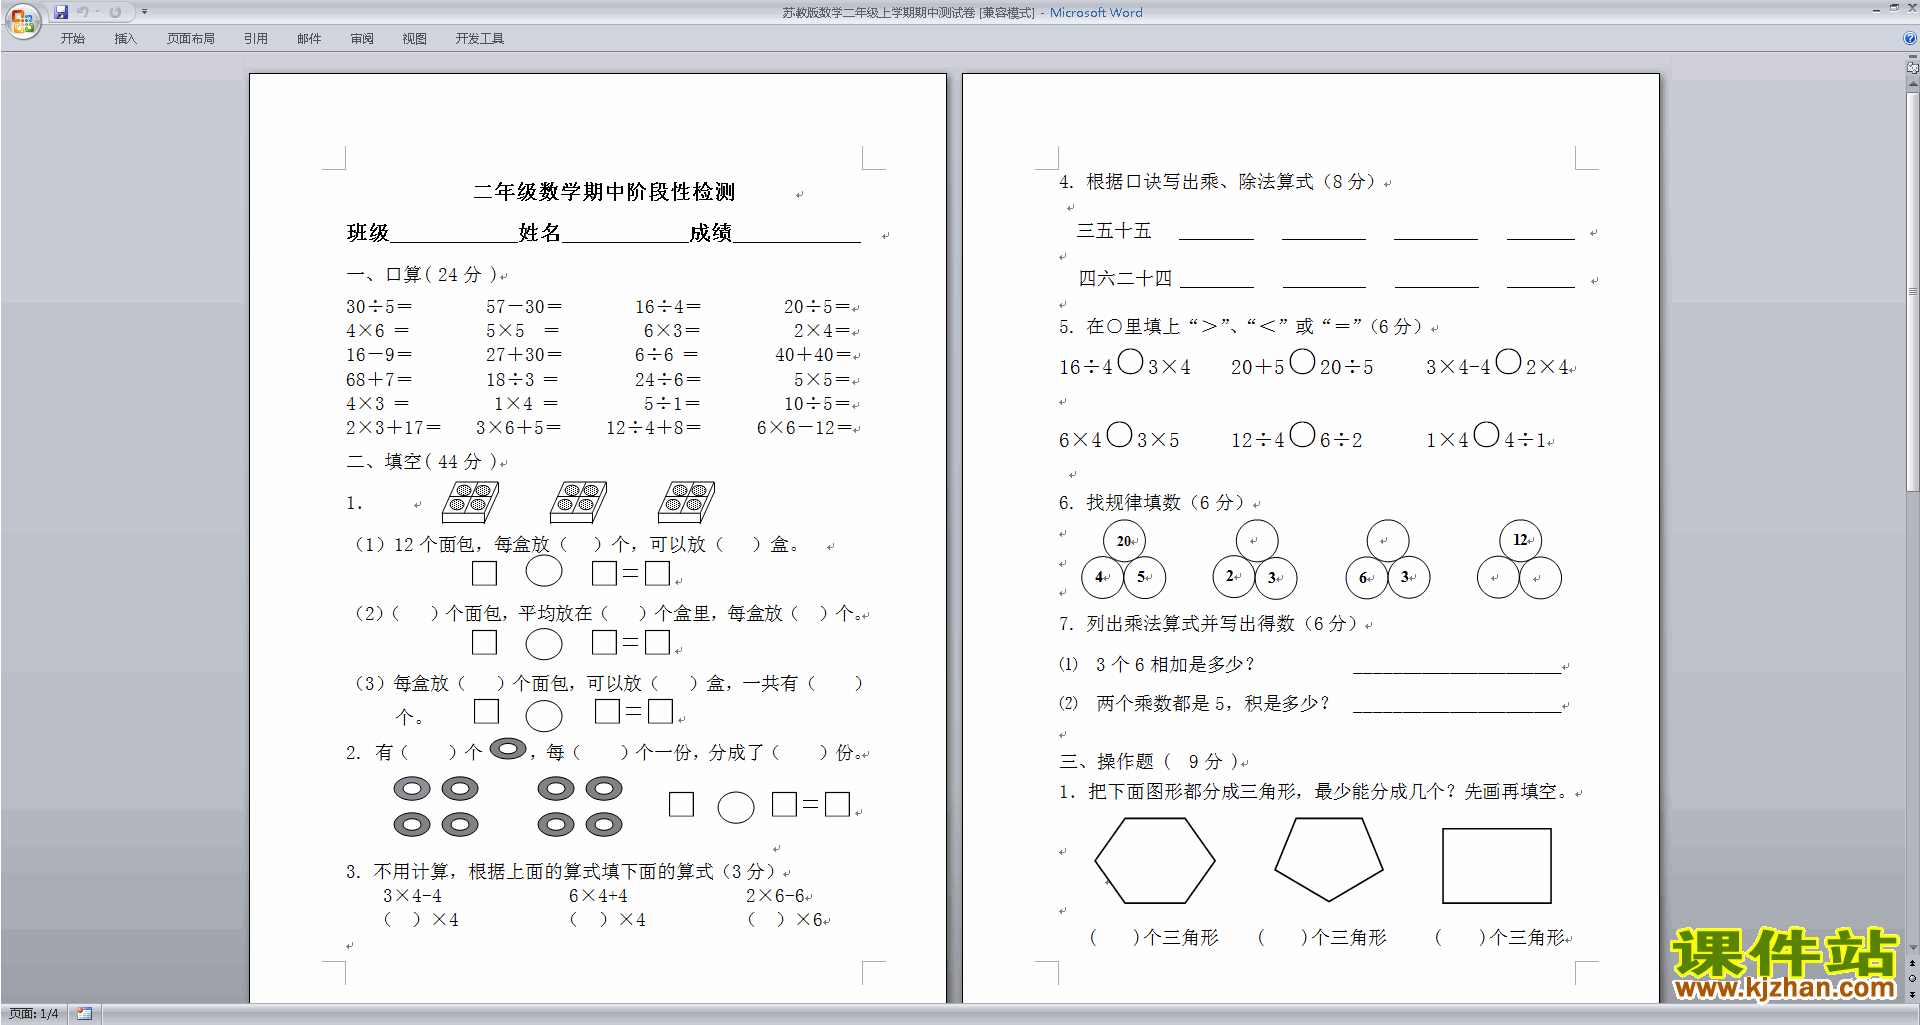Switch to the 视图 tab

coord(414,39)
